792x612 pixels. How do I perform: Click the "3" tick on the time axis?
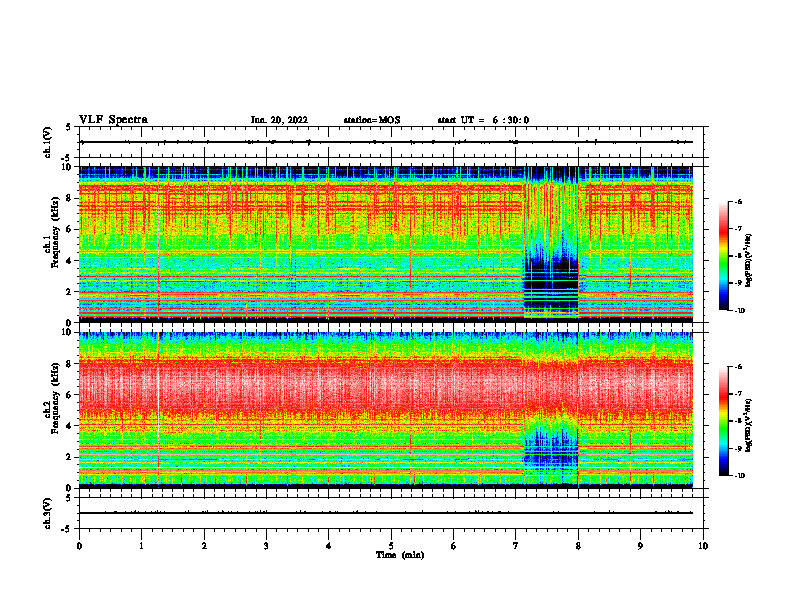tap(266, 546)
